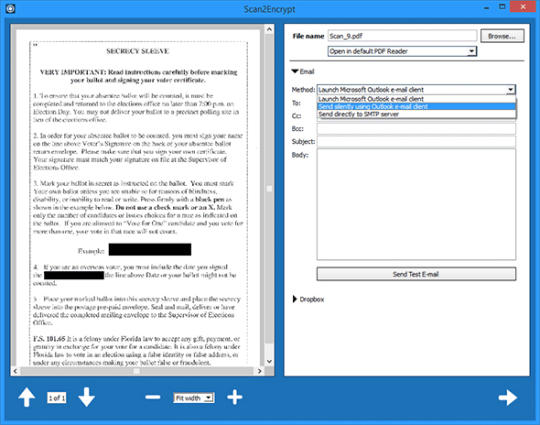The image size is (540, 425).
Task: Open the 'Open in default PDF Reader' dropdown
Action: (x=402, y=51)
